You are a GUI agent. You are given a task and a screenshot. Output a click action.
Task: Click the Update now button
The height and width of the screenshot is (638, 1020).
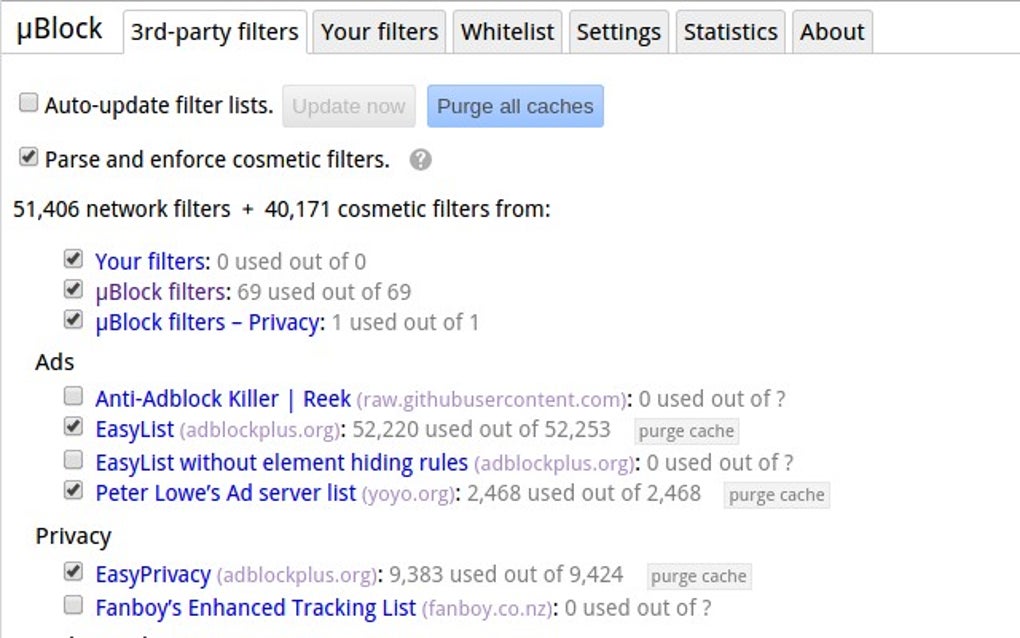(x=348, y=107)
